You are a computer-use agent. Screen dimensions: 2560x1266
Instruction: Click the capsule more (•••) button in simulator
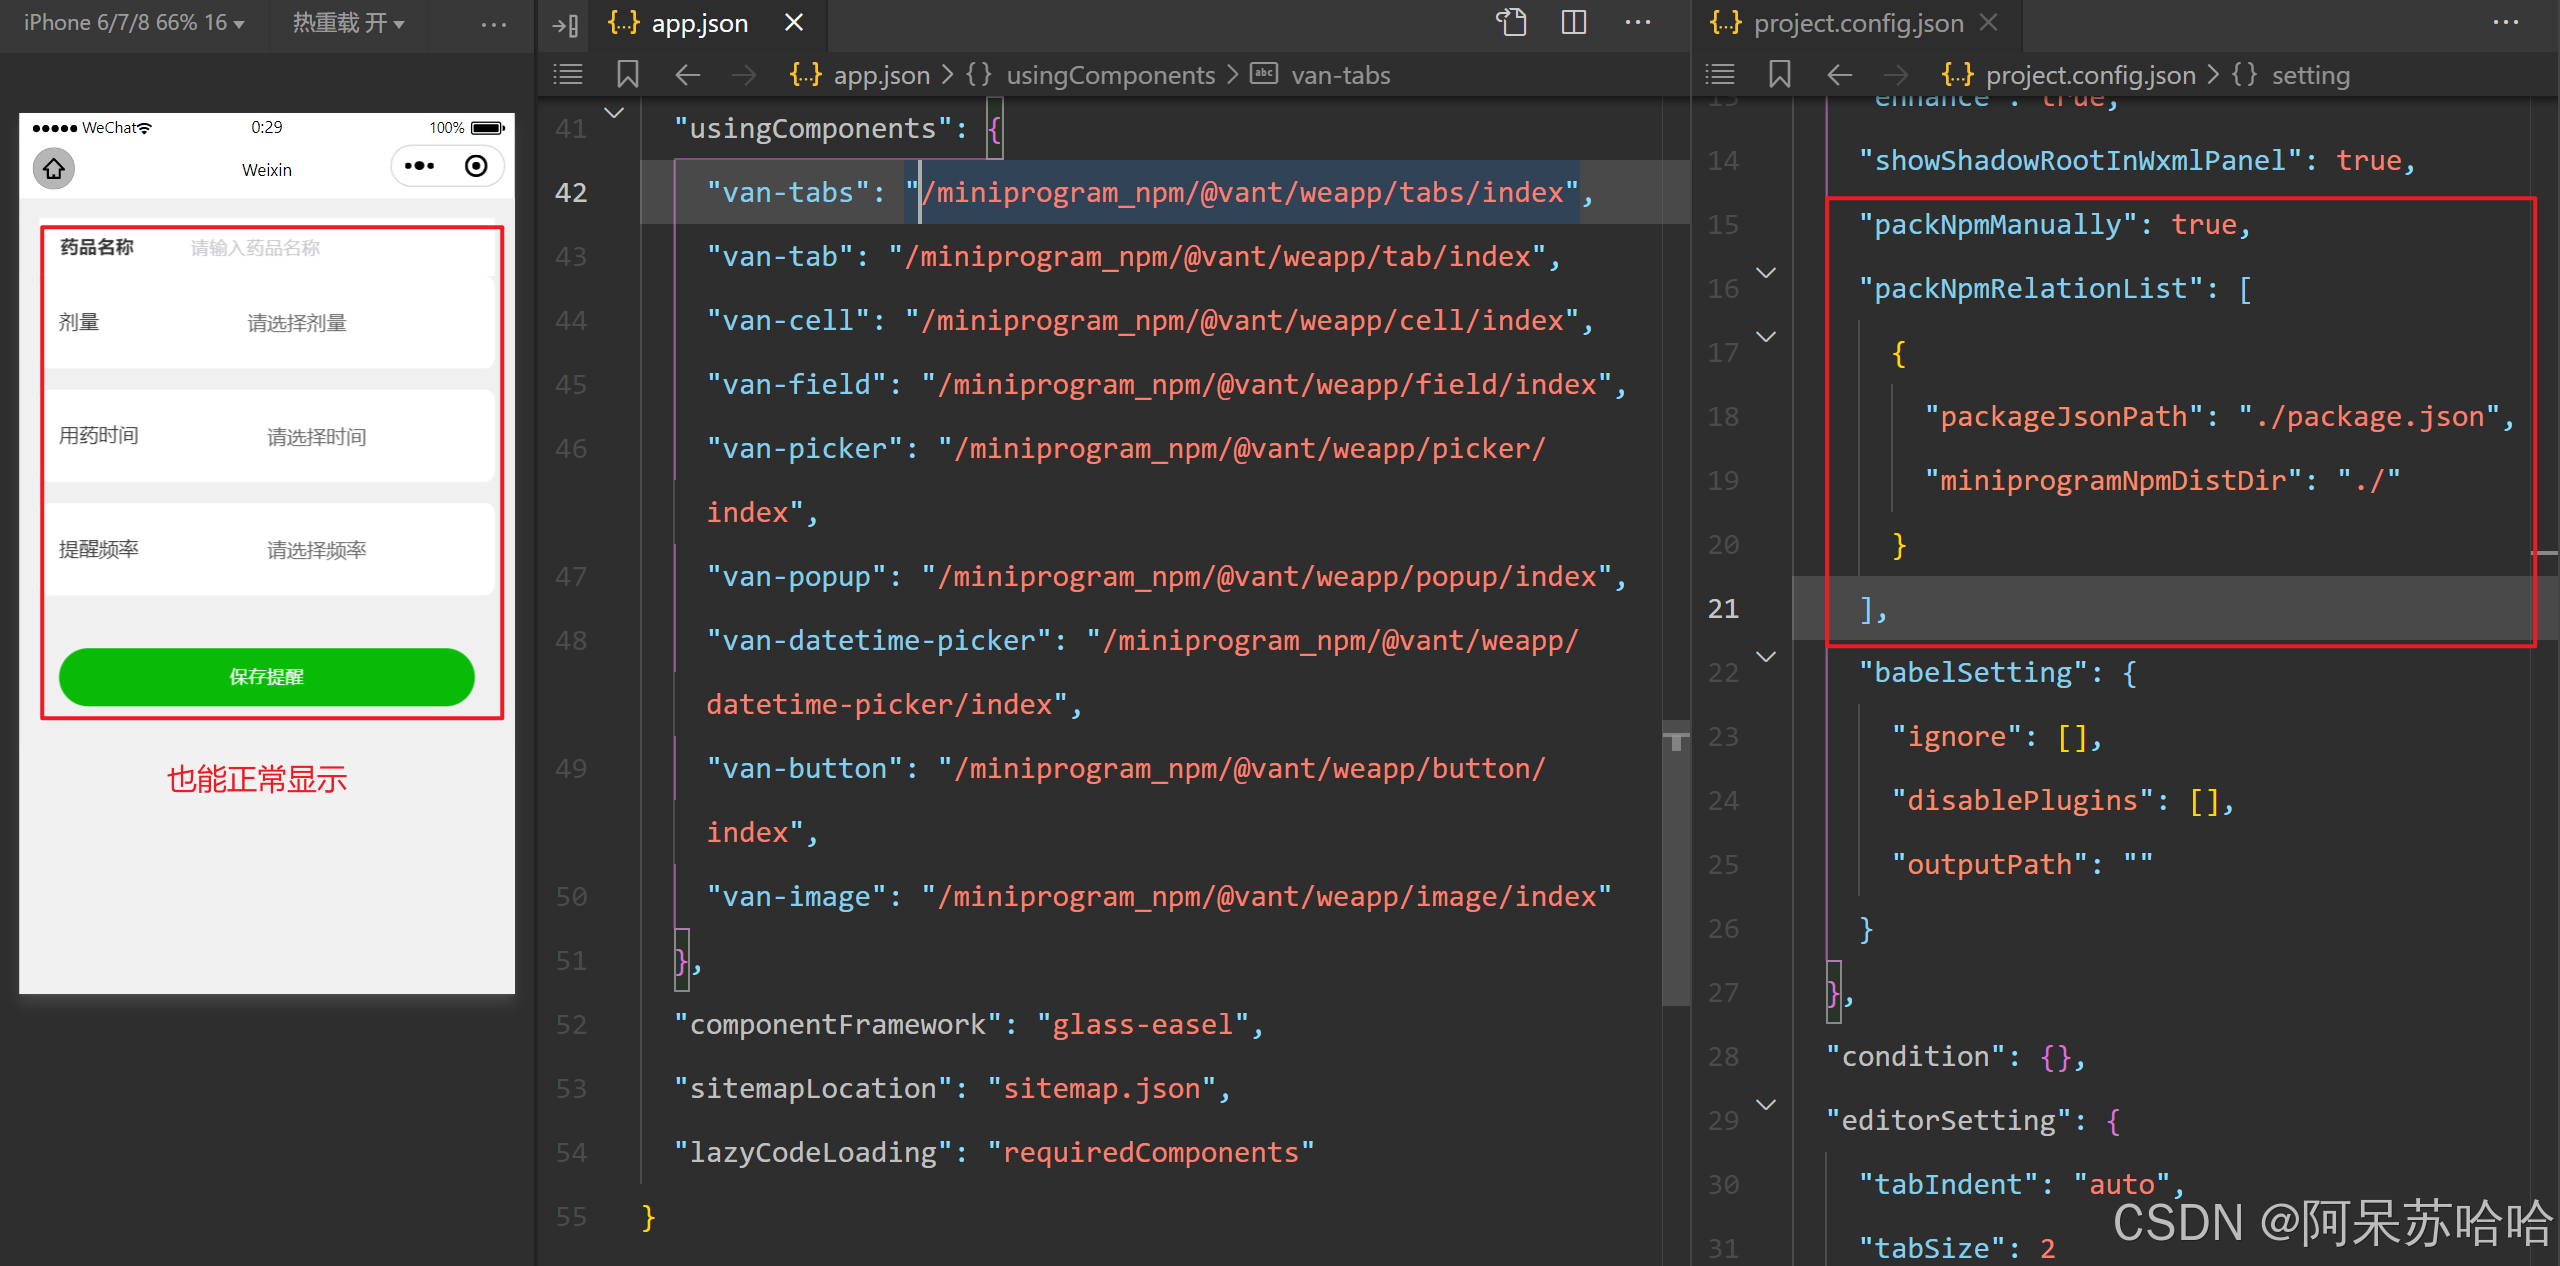point(419,166)
